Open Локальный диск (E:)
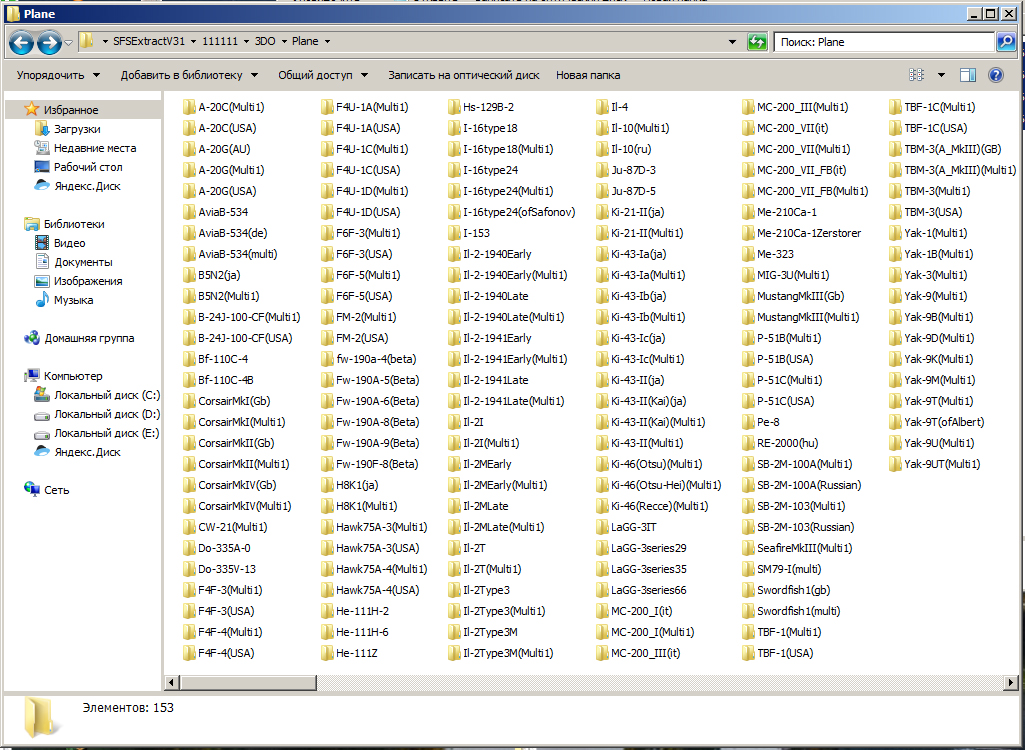The height and width of the screenshot is (750, 1025). coord(107,433)
